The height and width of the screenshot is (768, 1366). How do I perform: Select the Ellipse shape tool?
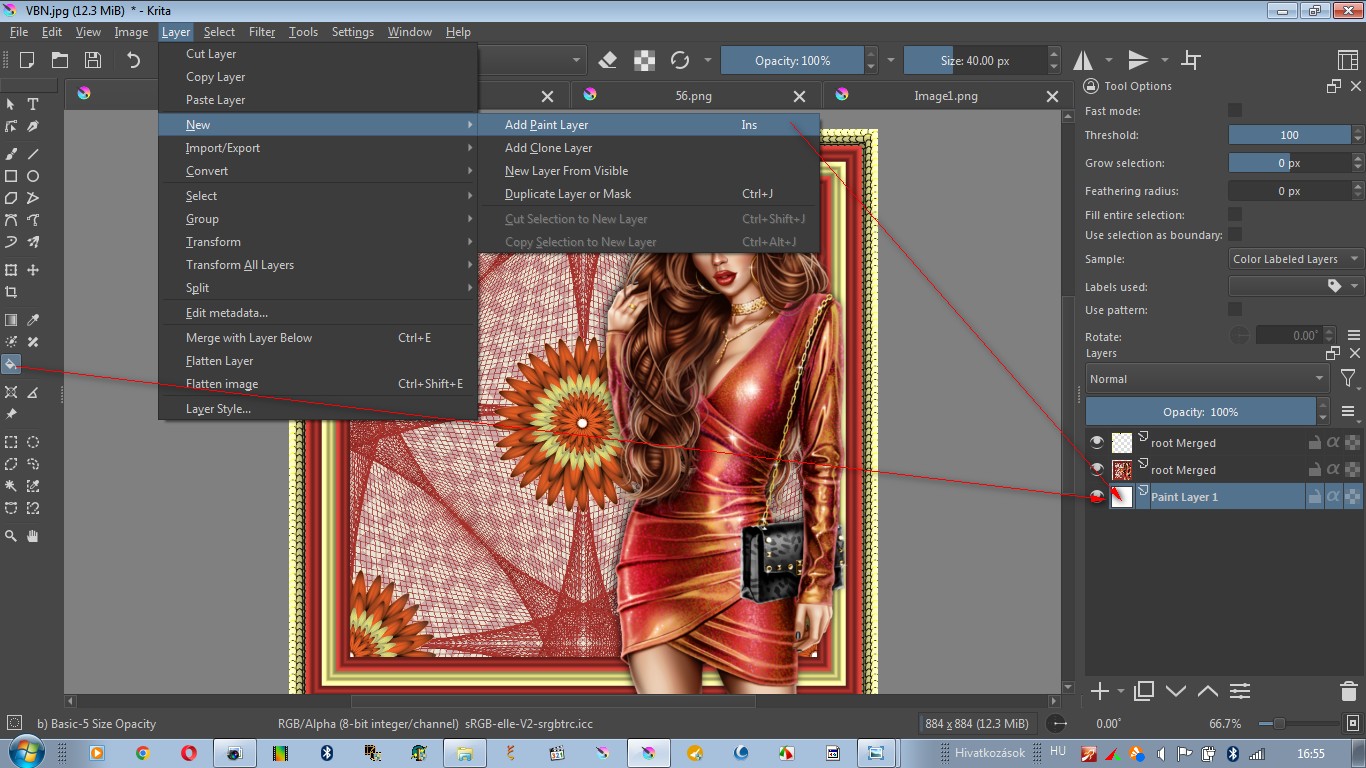[x=33, y=176]
